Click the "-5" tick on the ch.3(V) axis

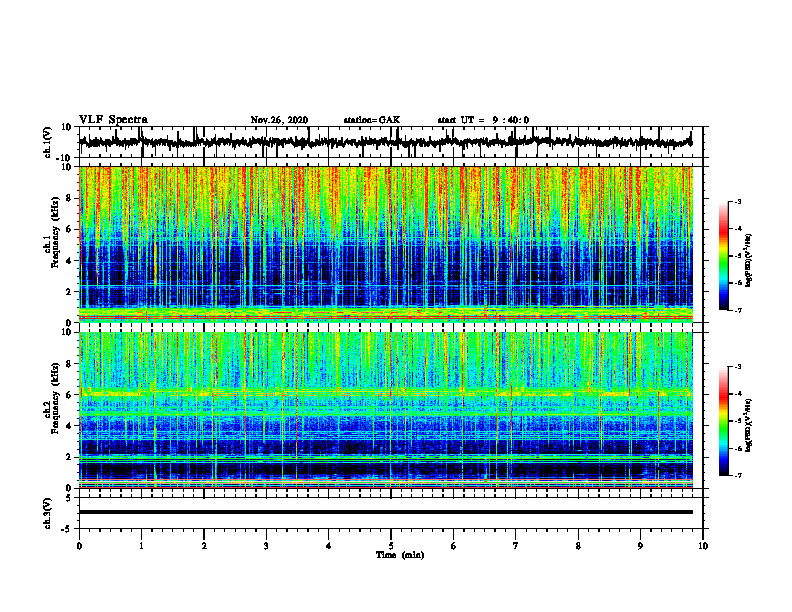click(67, 529)
